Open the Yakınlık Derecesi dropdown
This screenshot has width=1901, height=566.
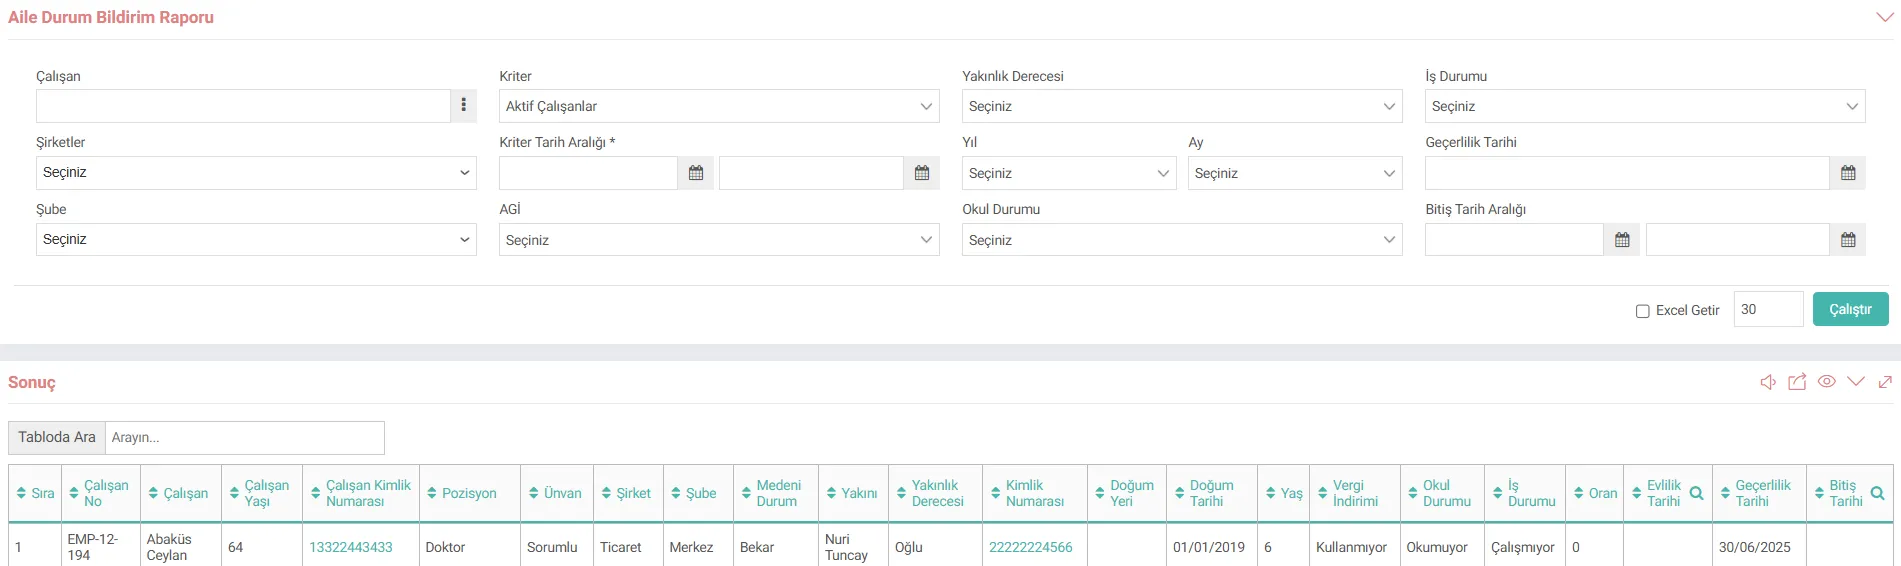click(x=1181, y=106)
